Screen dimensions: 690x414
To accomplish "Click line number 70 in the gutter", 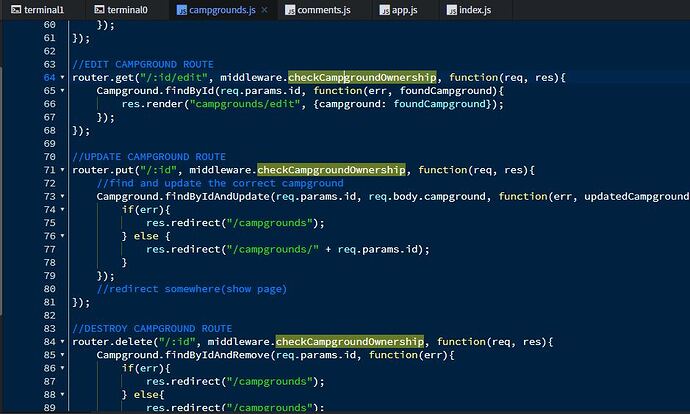I will point(50,157).
